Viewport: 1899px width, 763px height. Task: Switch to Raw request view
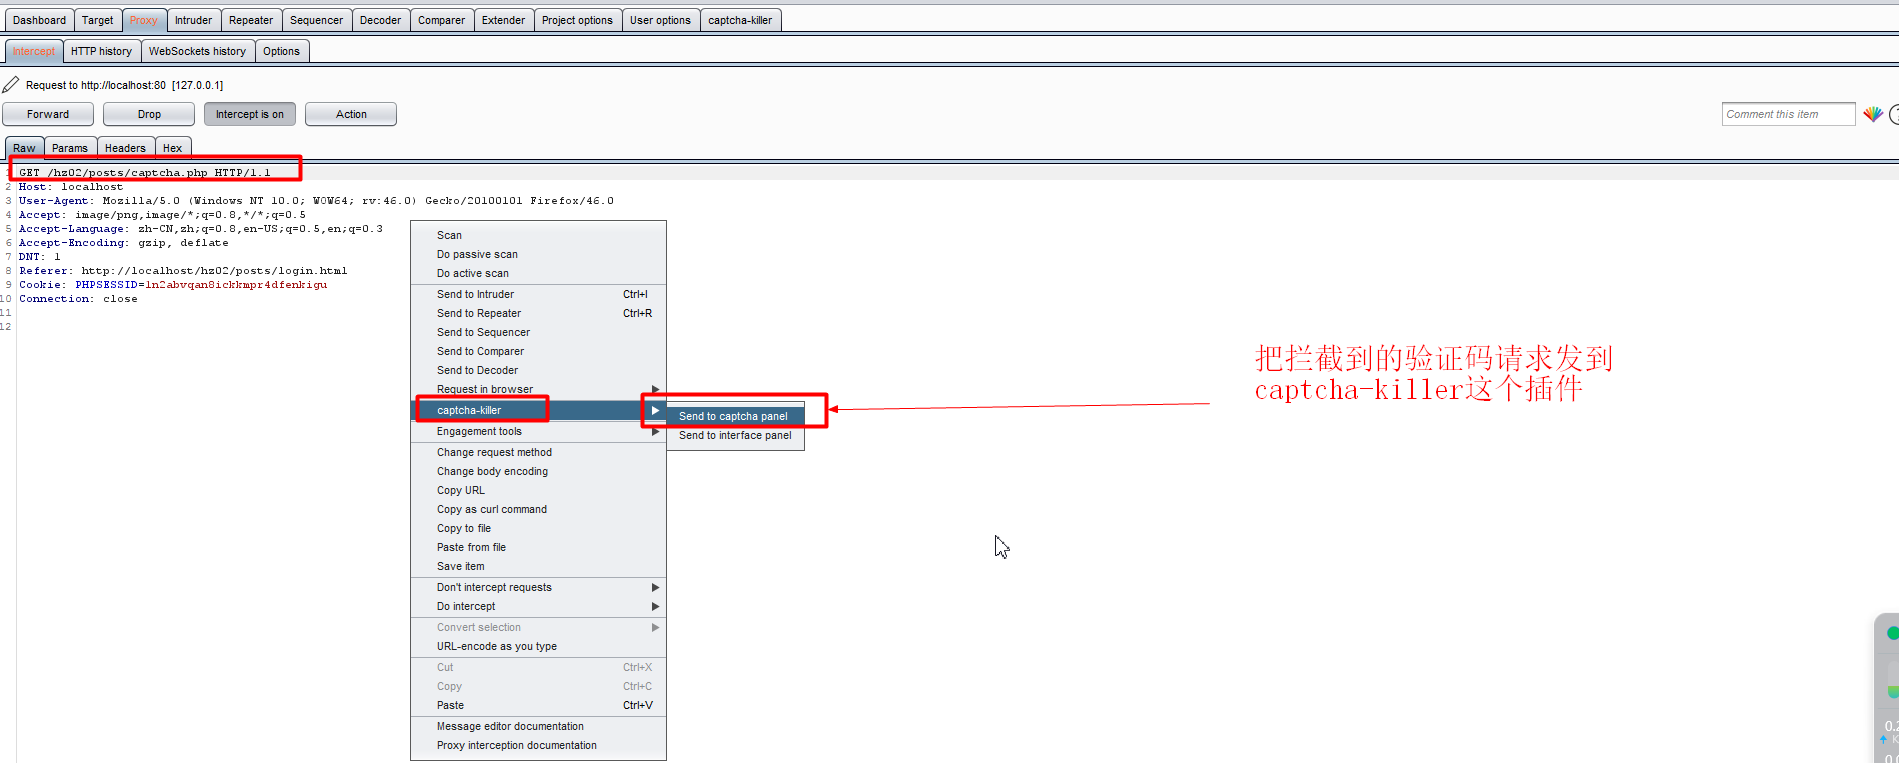(24, 148)
